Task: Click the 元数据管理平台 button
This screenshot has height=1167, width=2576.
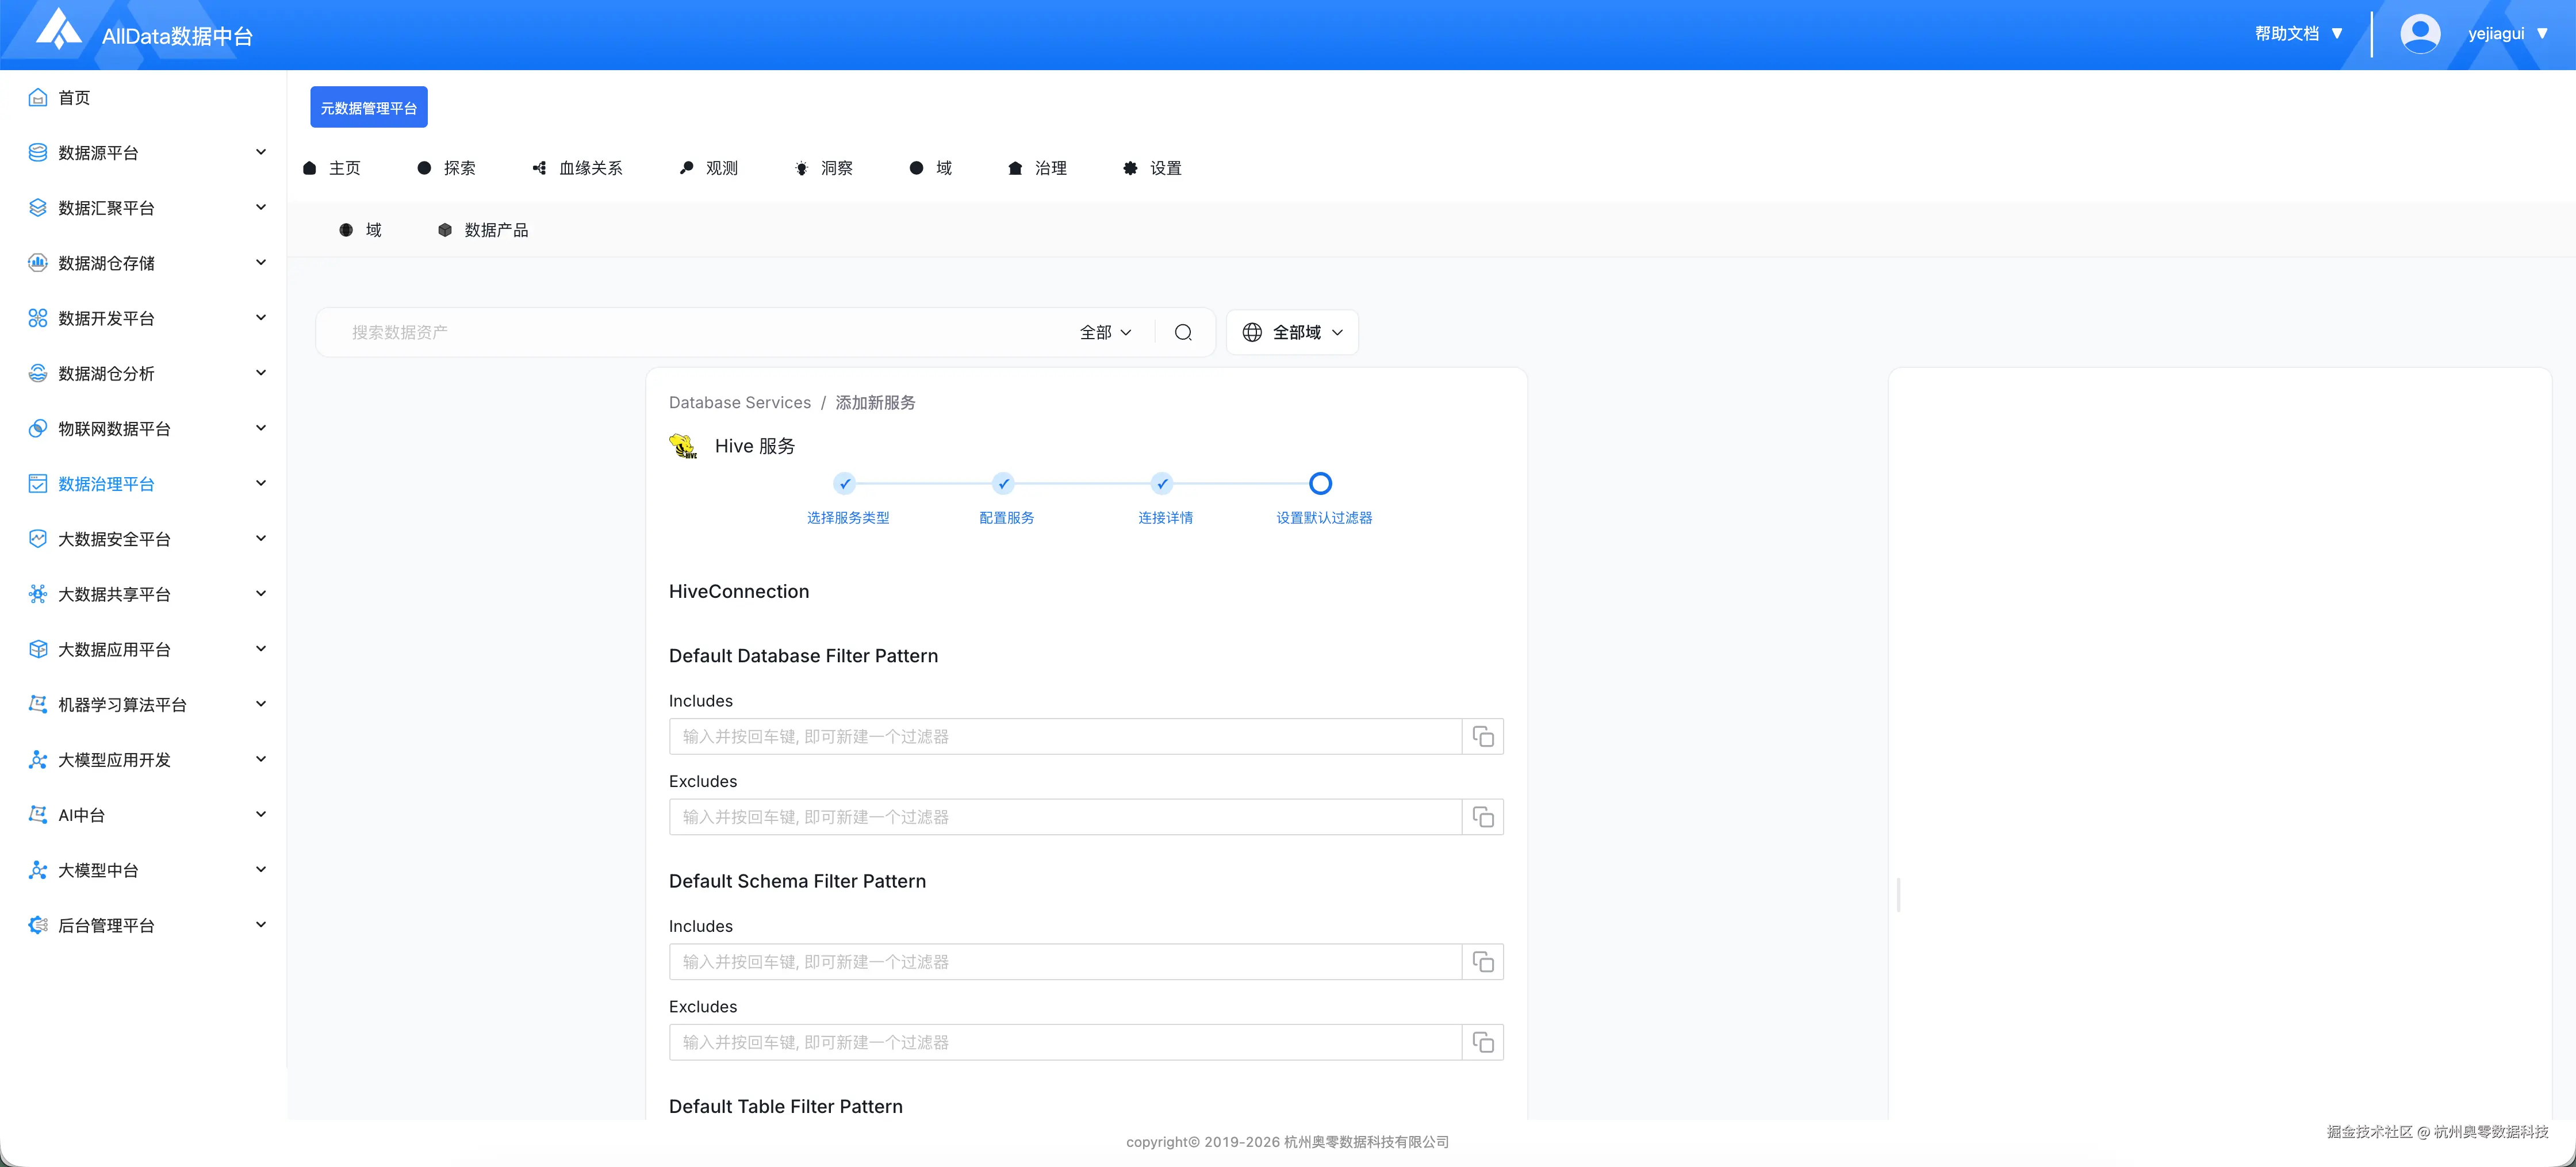Action: [x=369, y=107]
